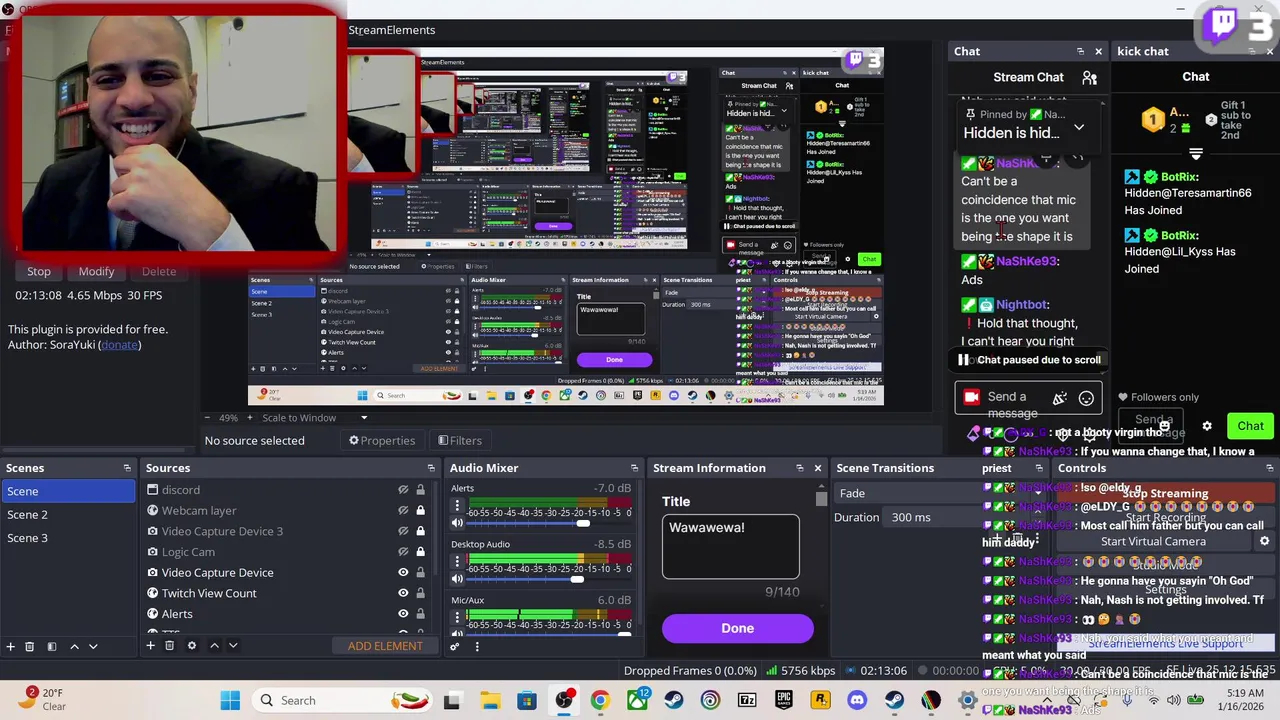Open Audio Mixer three-dot menu at bottom

[x=476, y=646]
